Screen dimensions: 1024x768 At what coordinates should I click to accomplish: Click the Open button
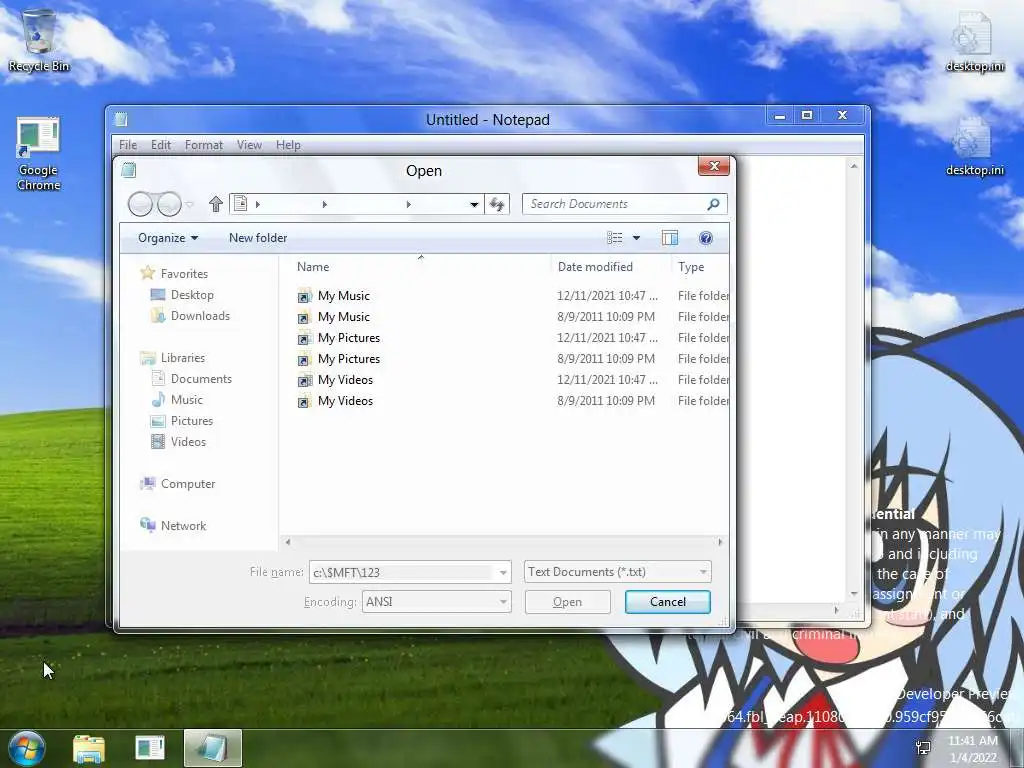[568, 601]
